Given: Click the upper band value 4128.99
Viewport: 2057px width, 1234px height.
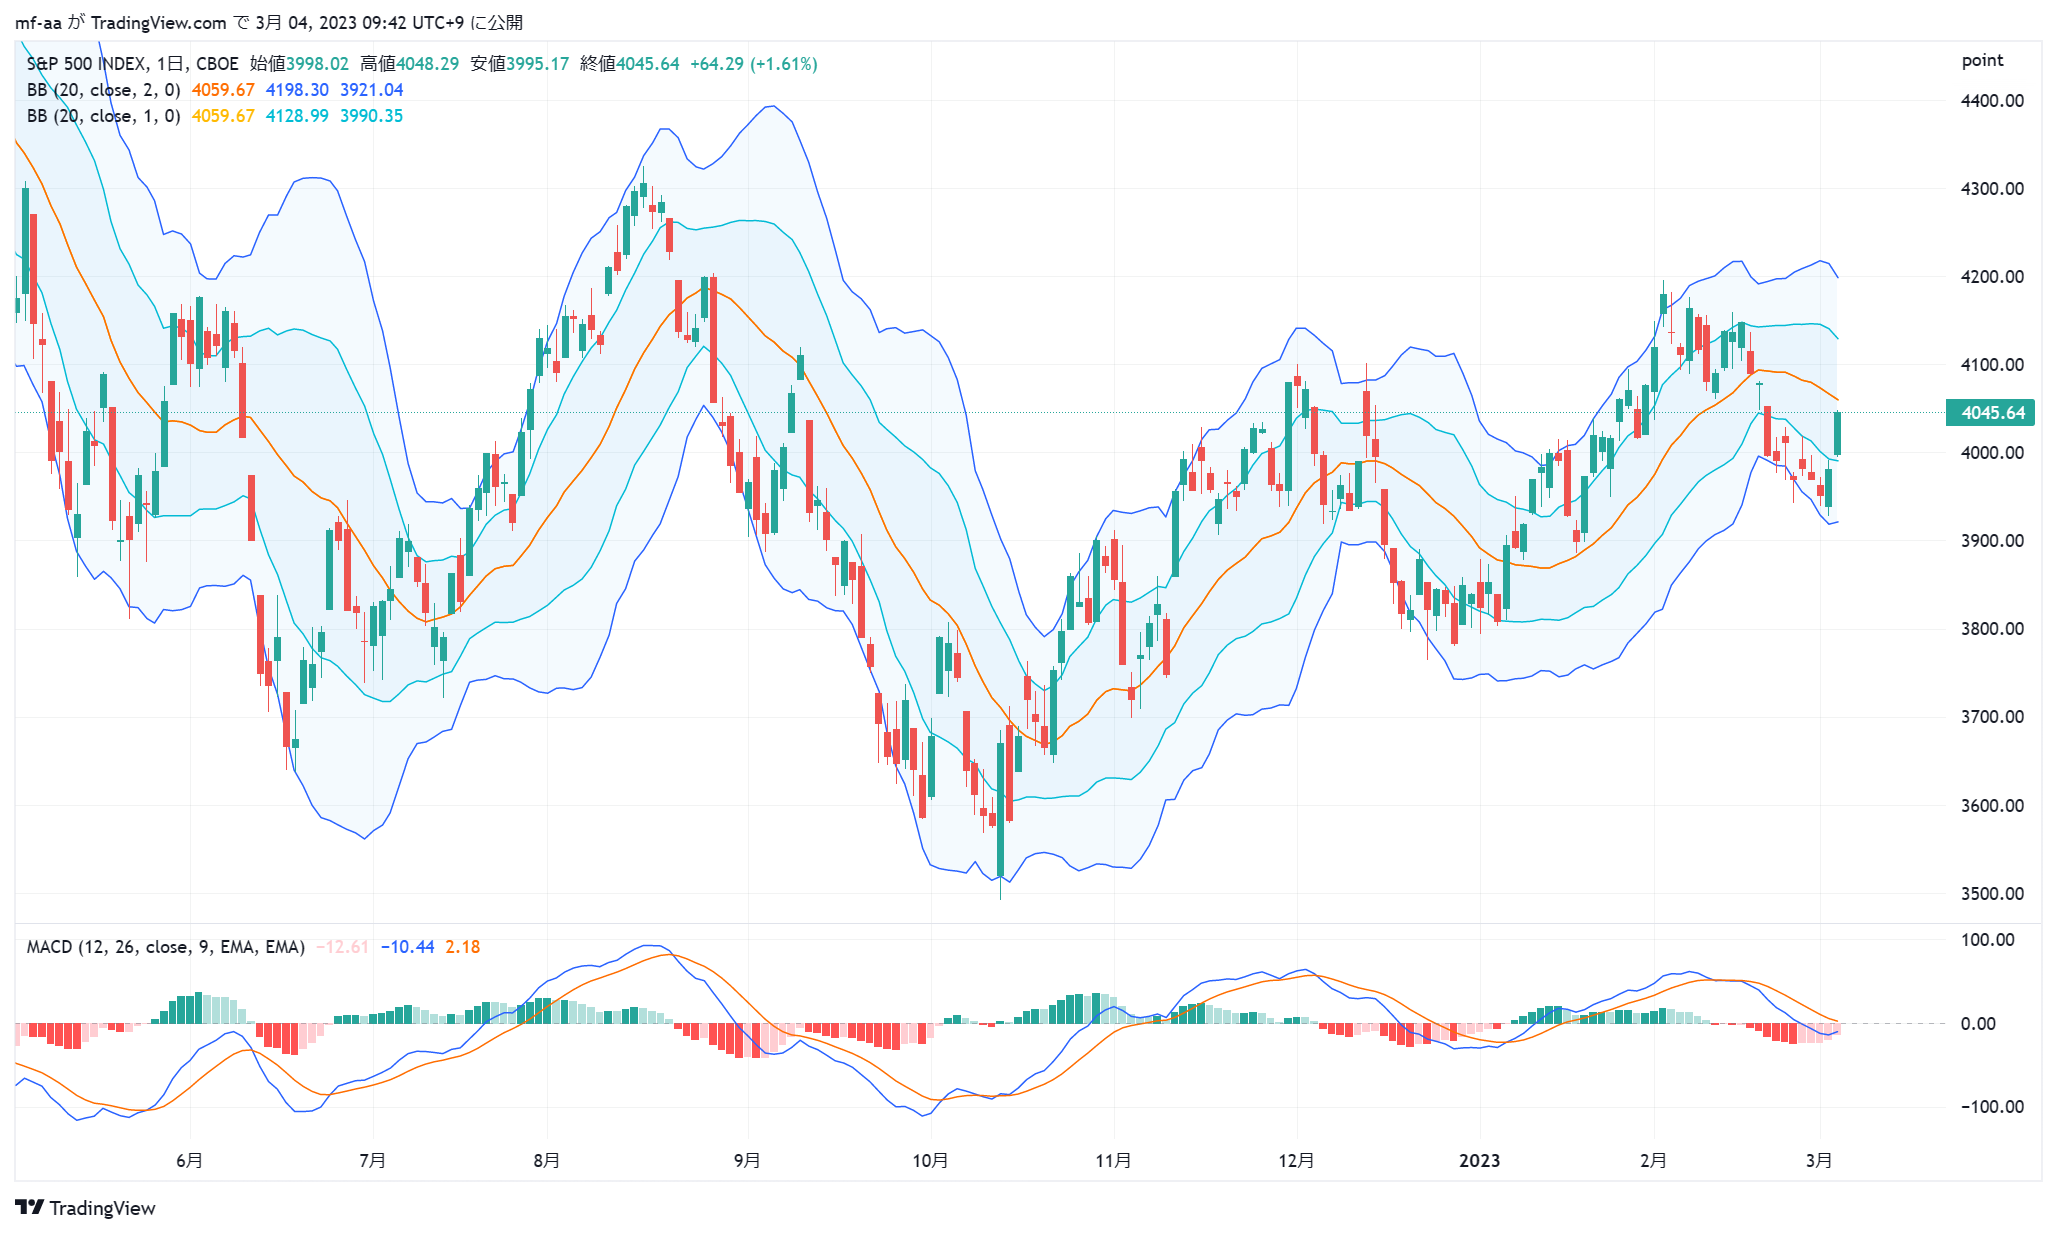Looking at the screenshot, I should tap(297, 116).
